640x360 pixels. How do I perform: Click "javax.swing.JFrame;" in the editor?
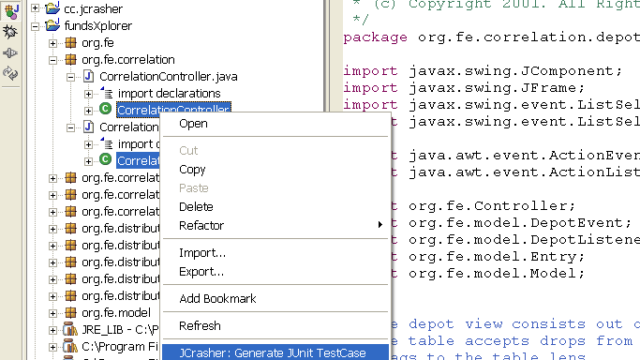click(x=497, y=88)
